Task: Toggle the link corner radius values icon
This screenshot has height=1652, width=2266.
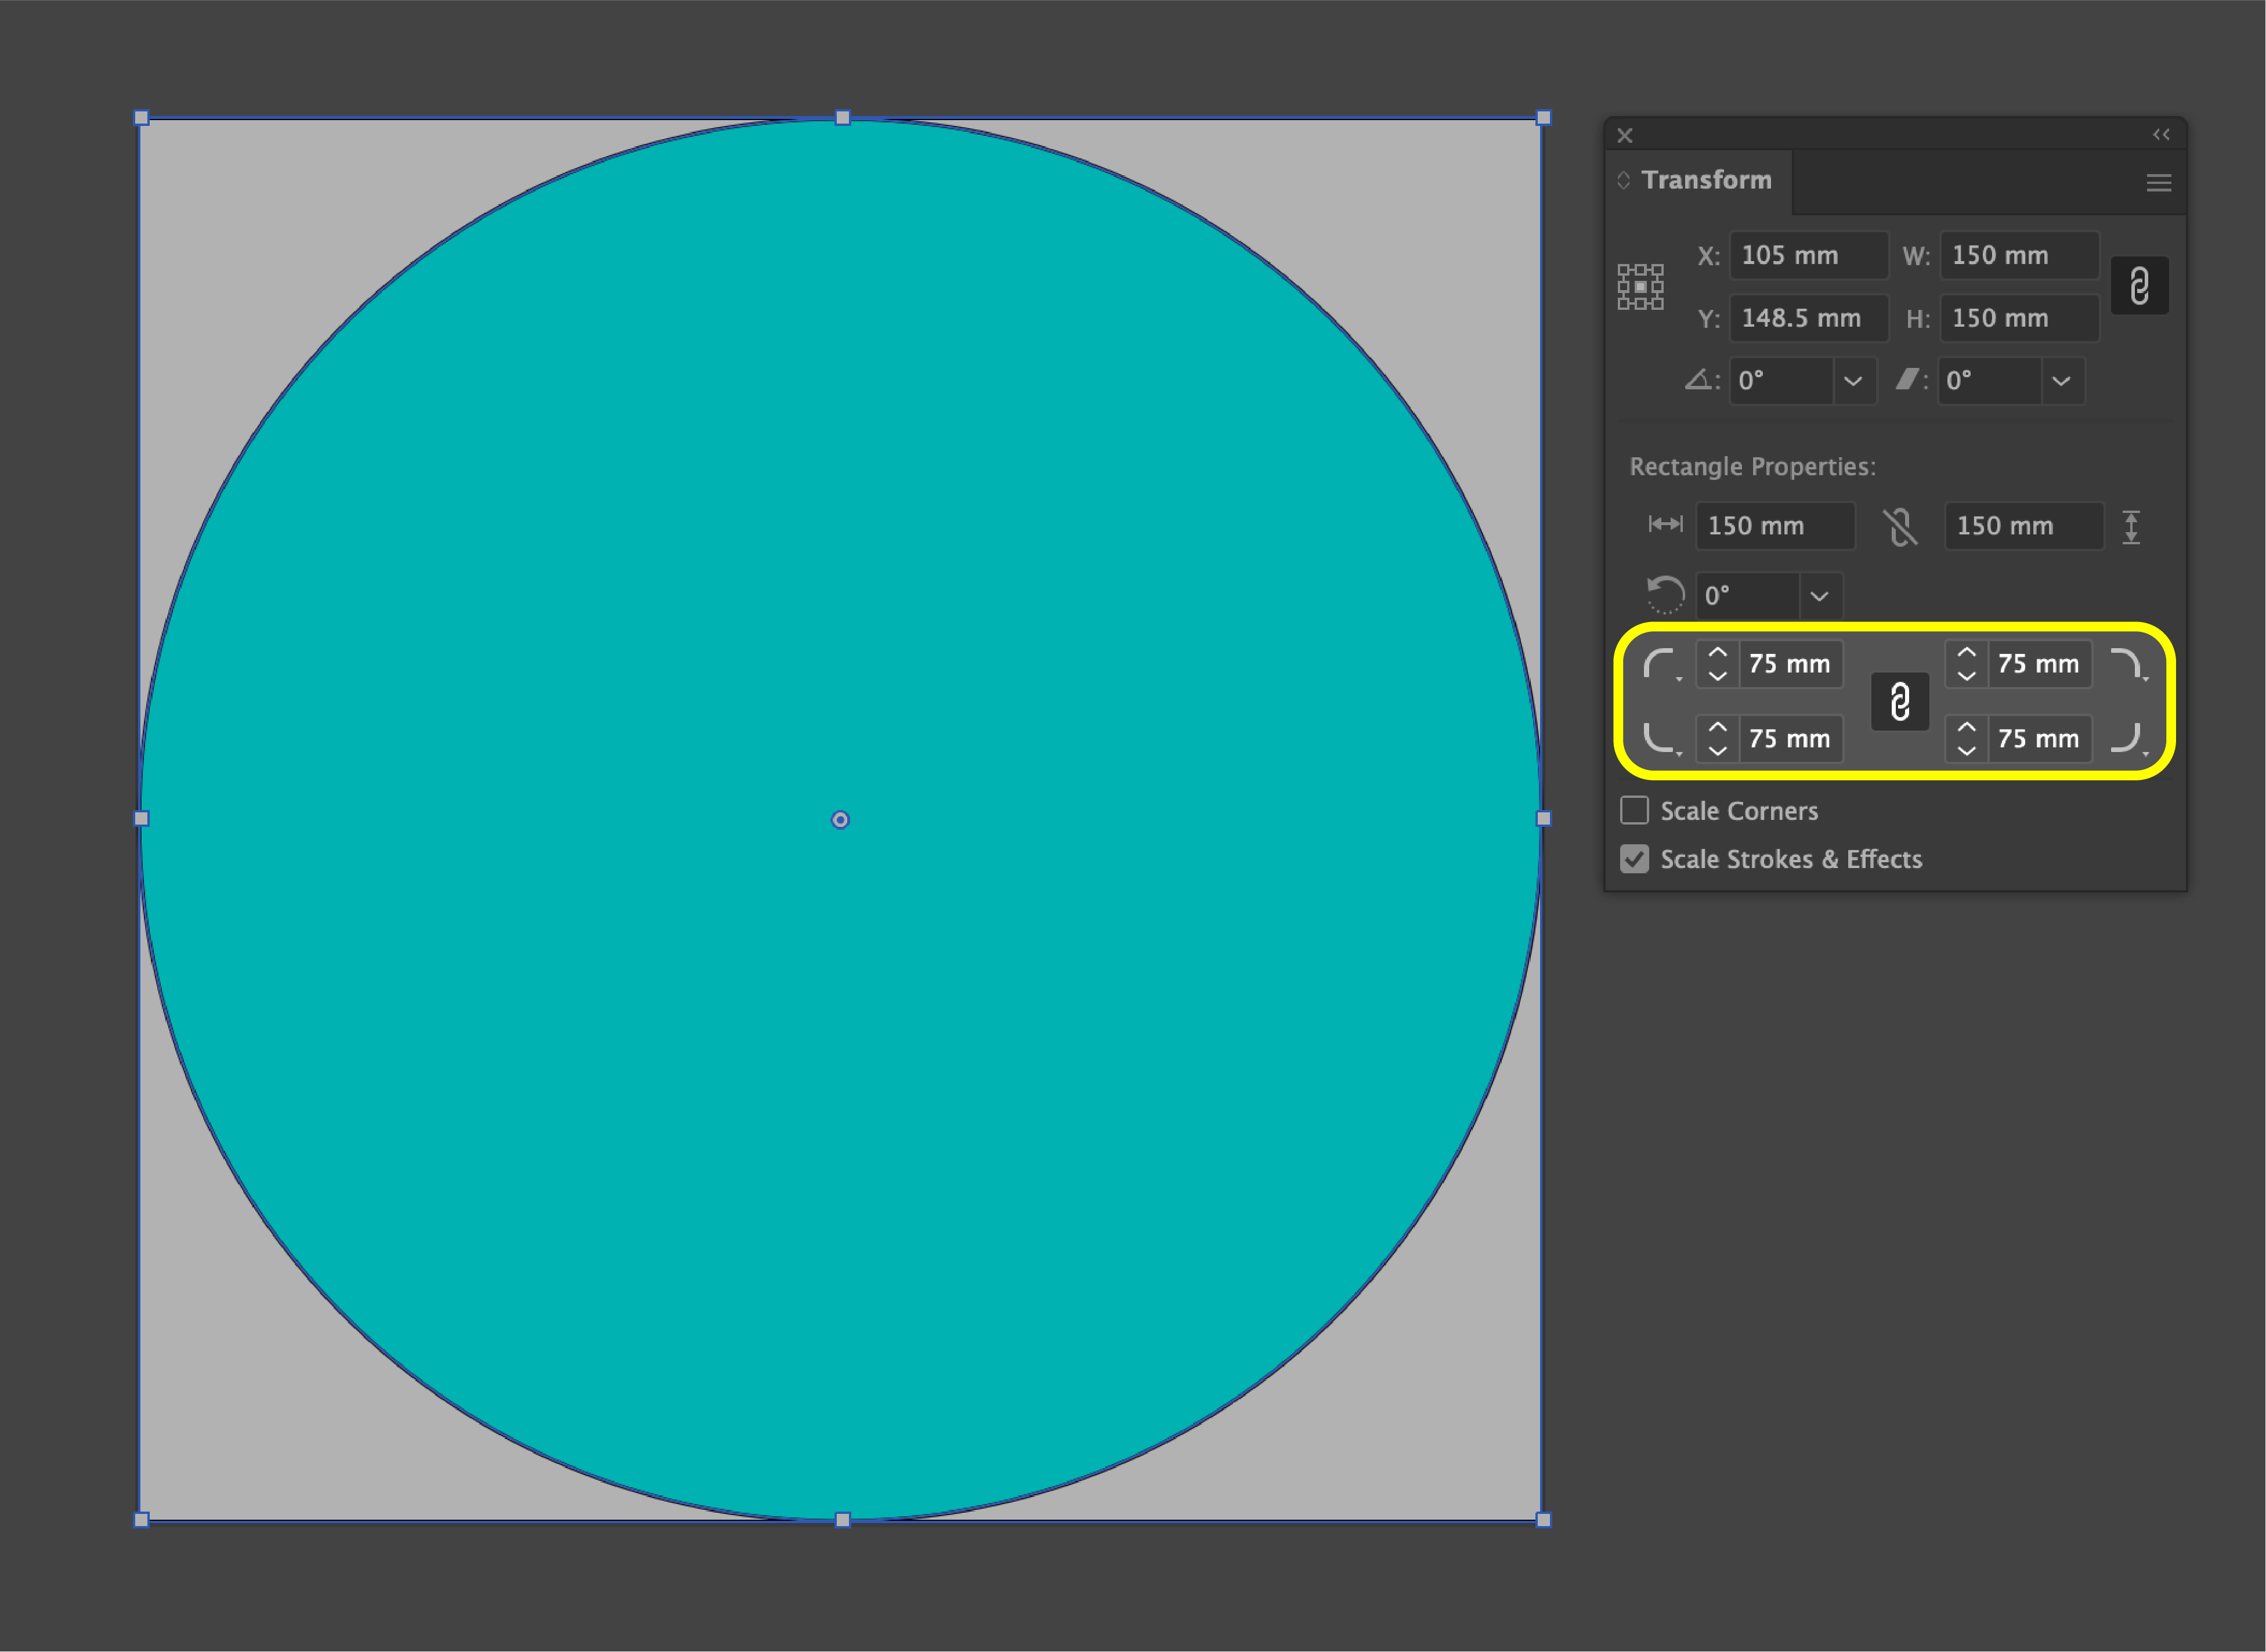Action: (x=1899, y=701)
